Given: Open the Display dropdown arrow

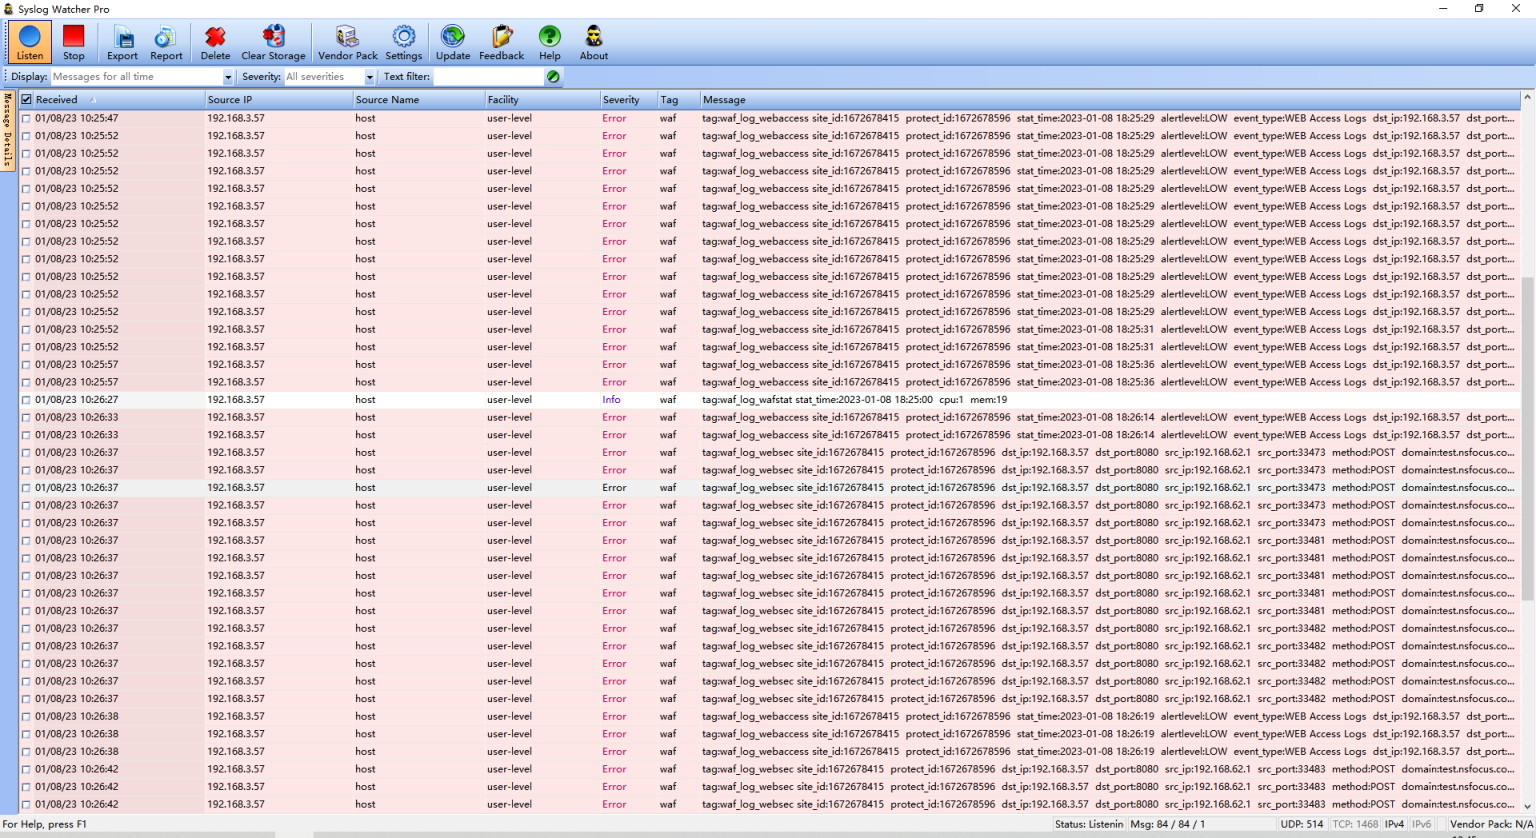Looking at the screenshot, I should click(227, 76).
